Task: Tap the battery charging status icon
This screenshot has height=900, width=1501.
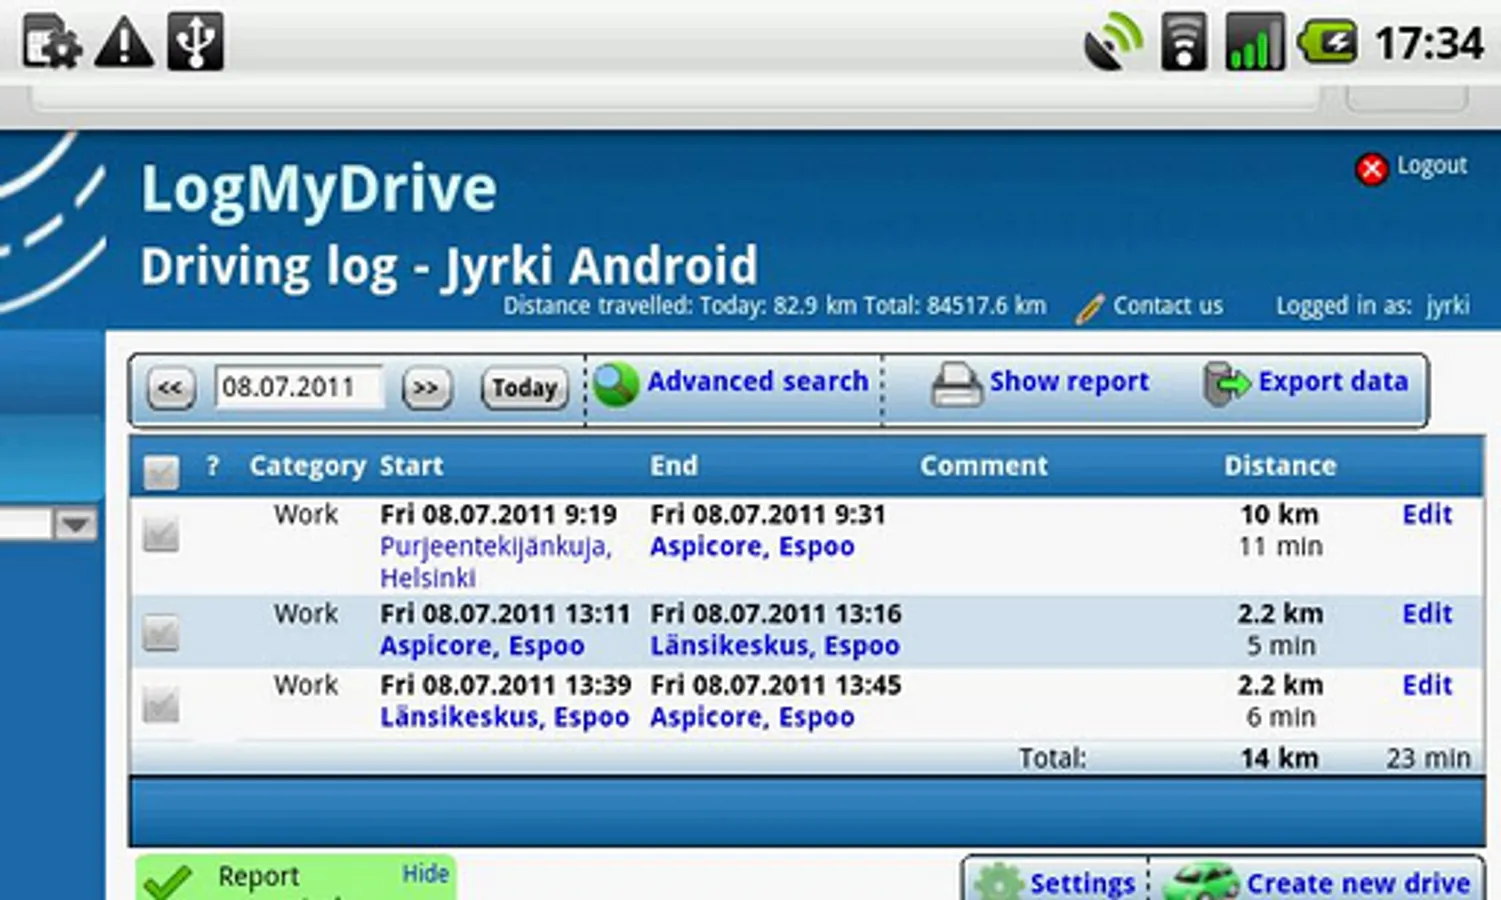Action: click(x=1327, y=43)
